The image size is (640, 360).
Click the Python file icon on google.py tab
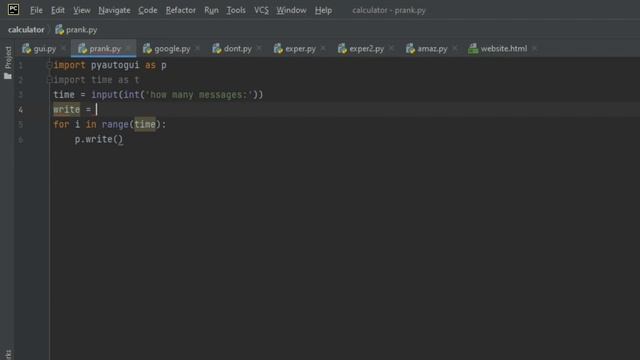(x=147, y=49)
